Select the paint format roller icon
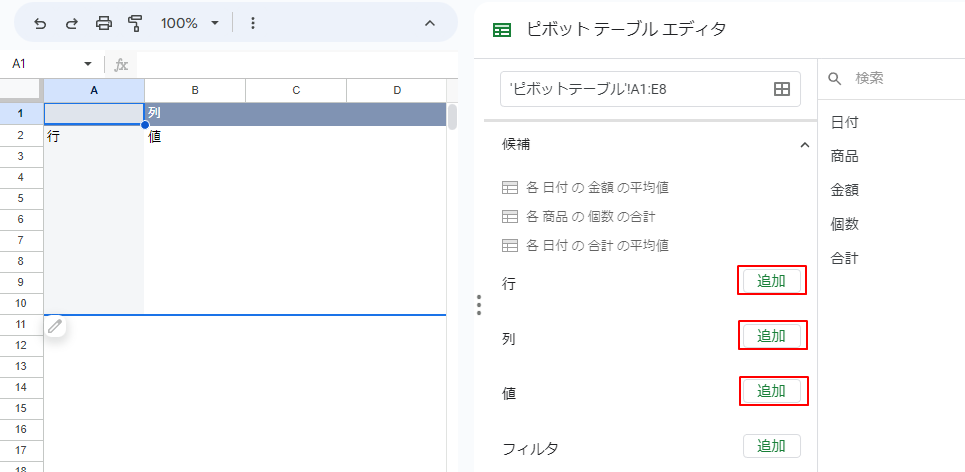The height and width of the screenshot is (472, 965). pyautogui.click(x=135, y=23)
